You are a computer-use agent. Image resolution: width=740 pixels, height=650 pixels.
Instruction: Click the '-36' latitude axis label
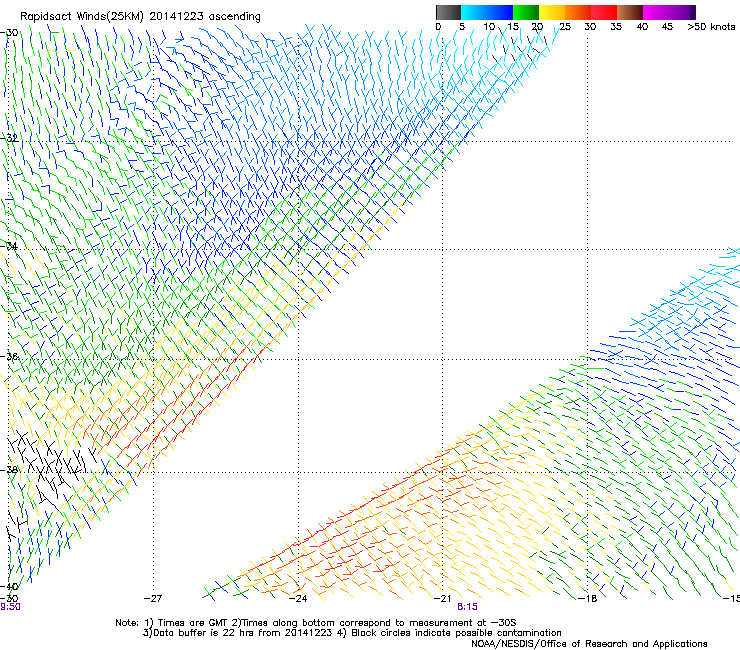9,356
